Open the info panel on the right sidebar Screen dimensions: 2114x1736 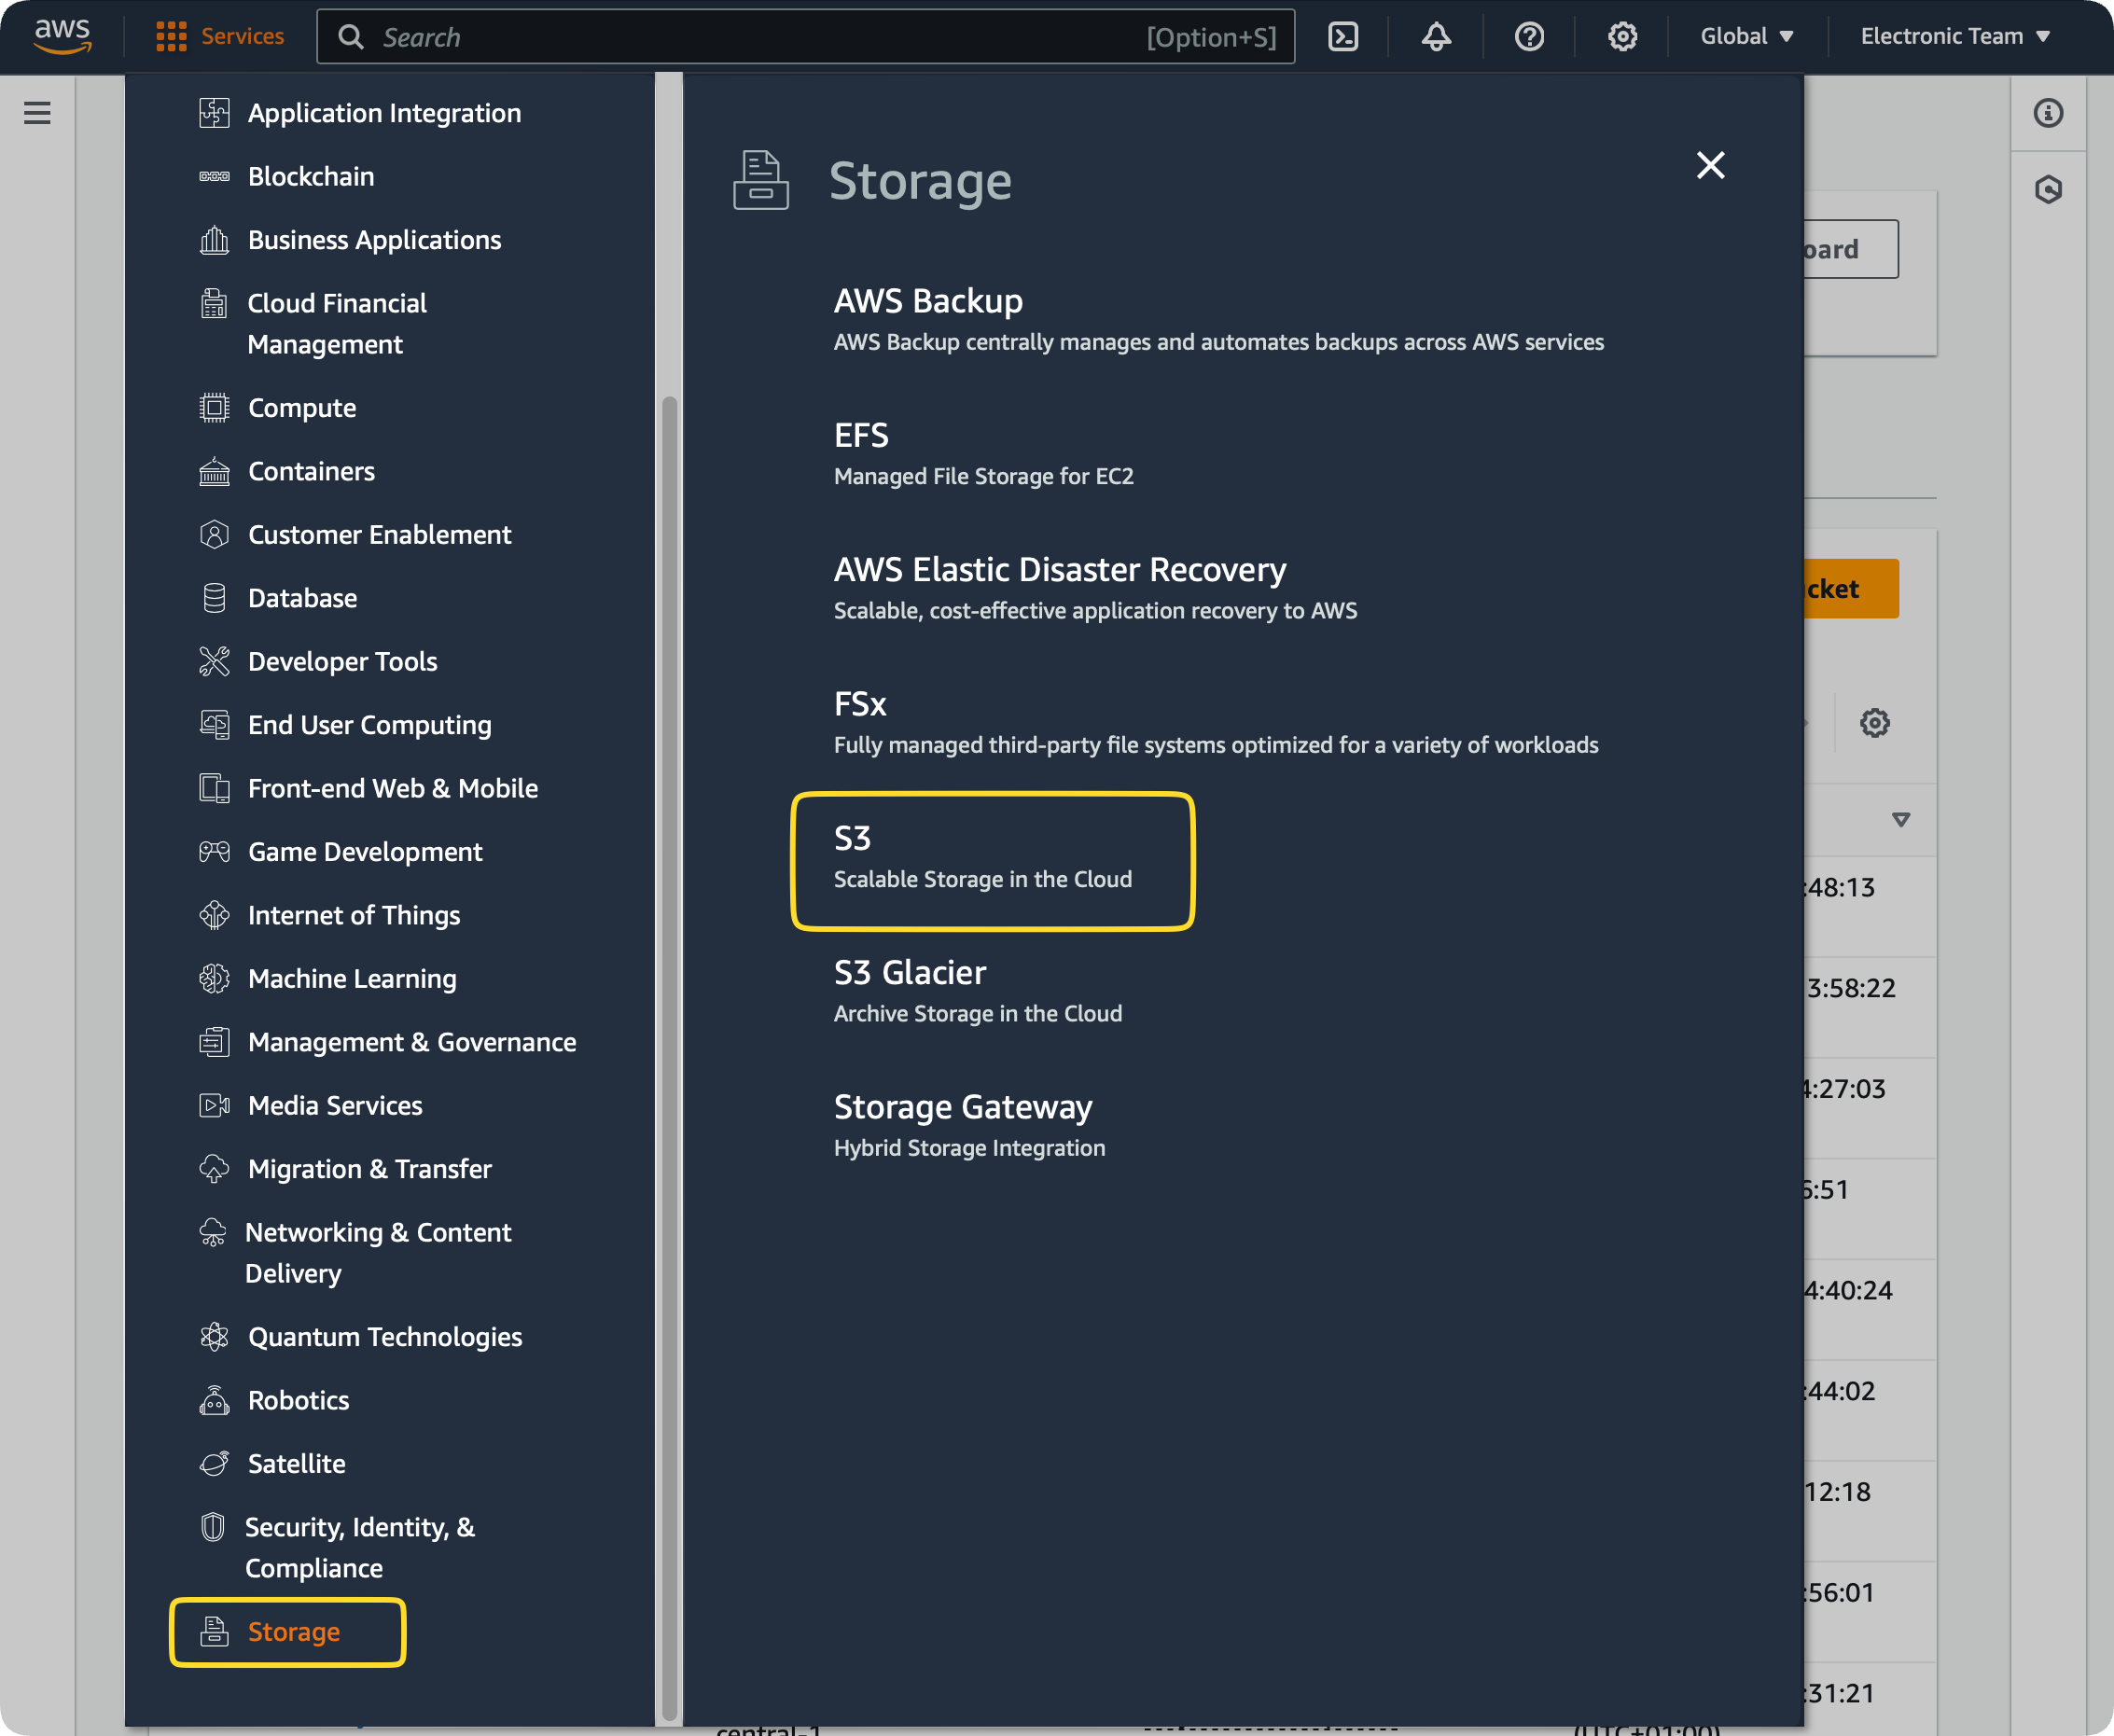point(2050,113)
